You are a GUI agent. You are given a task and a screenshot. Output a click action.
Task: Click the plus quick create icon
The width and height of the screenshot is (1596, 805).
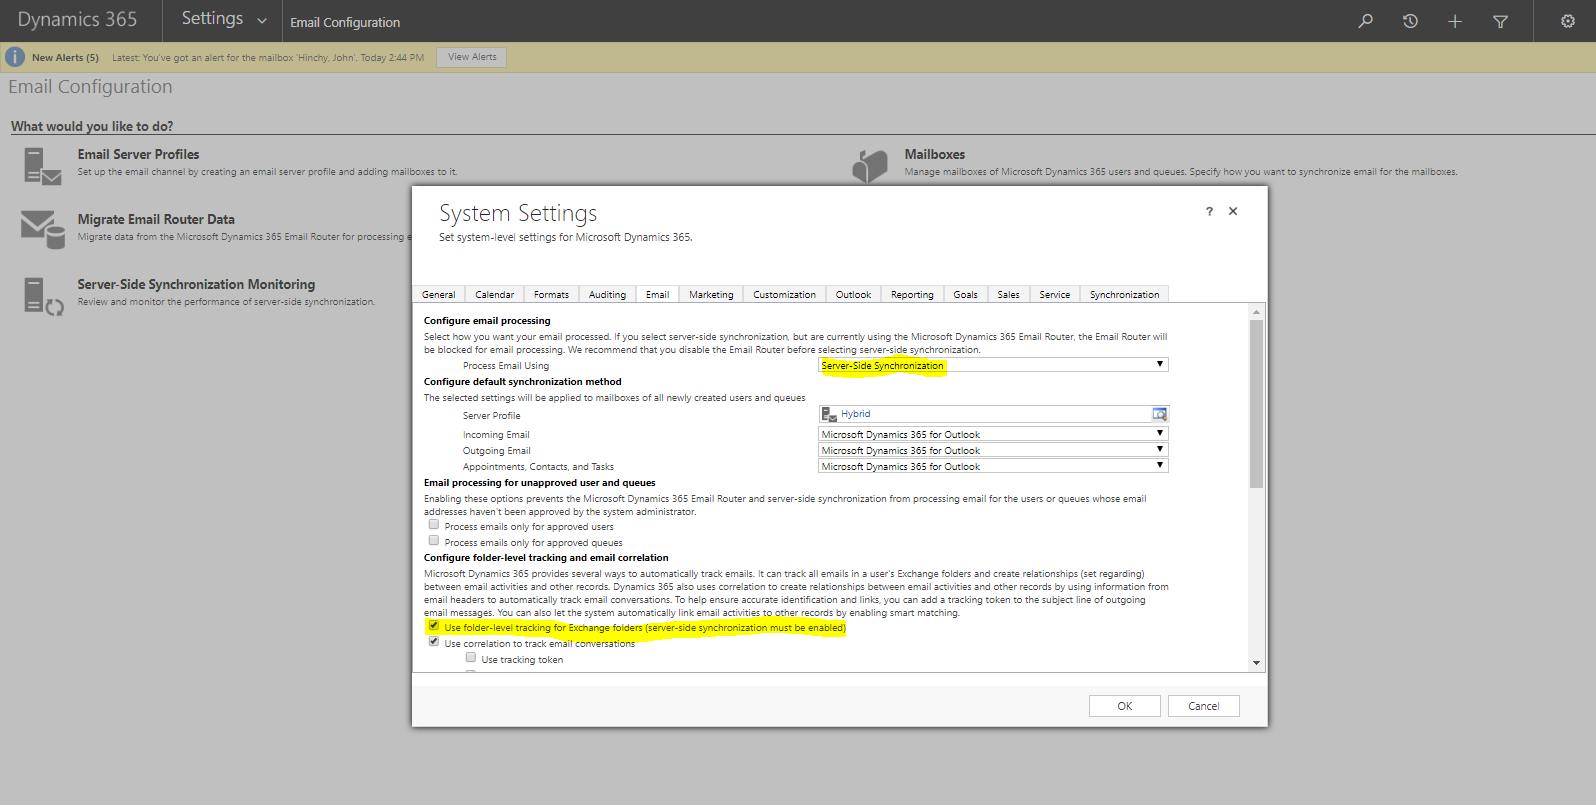1455,21
